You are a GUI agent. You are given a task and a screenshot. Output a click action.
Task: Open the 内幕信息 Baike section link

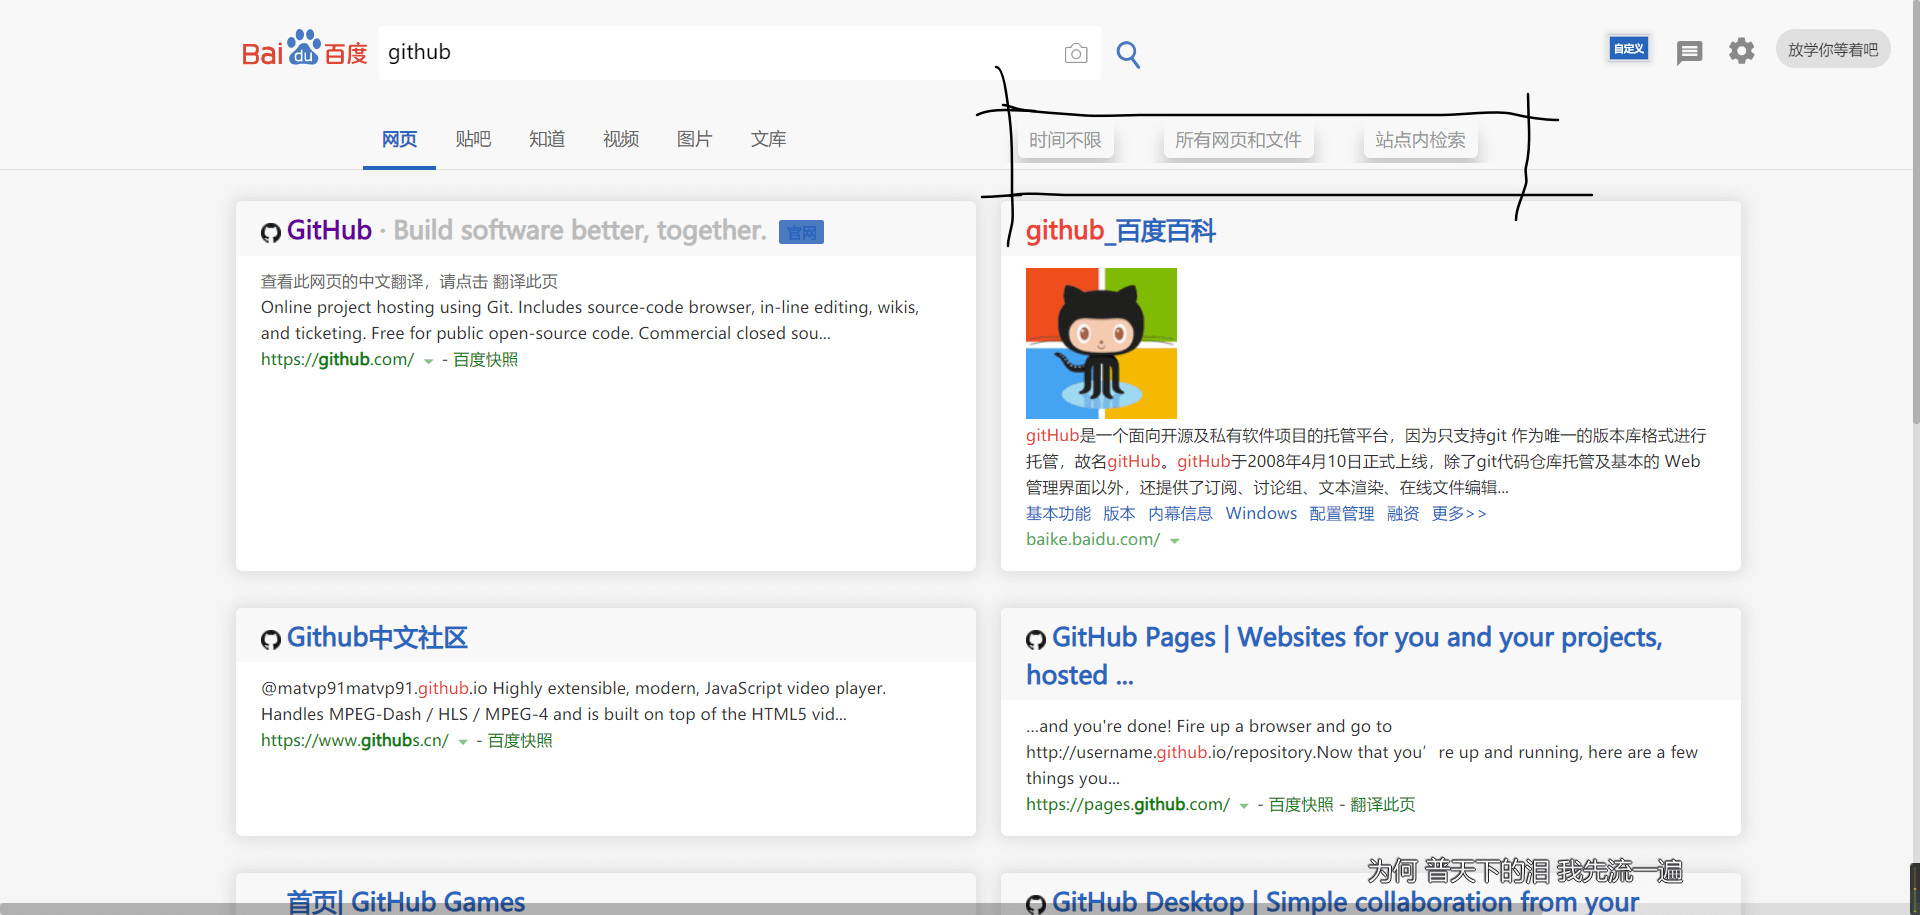[1180, 514]
